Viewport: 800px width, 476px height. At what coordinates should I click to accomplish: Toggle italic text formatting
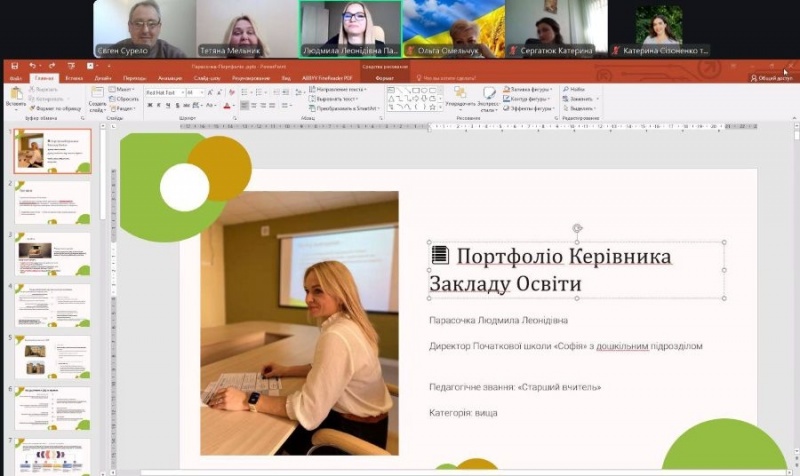[x=158, y=106]
